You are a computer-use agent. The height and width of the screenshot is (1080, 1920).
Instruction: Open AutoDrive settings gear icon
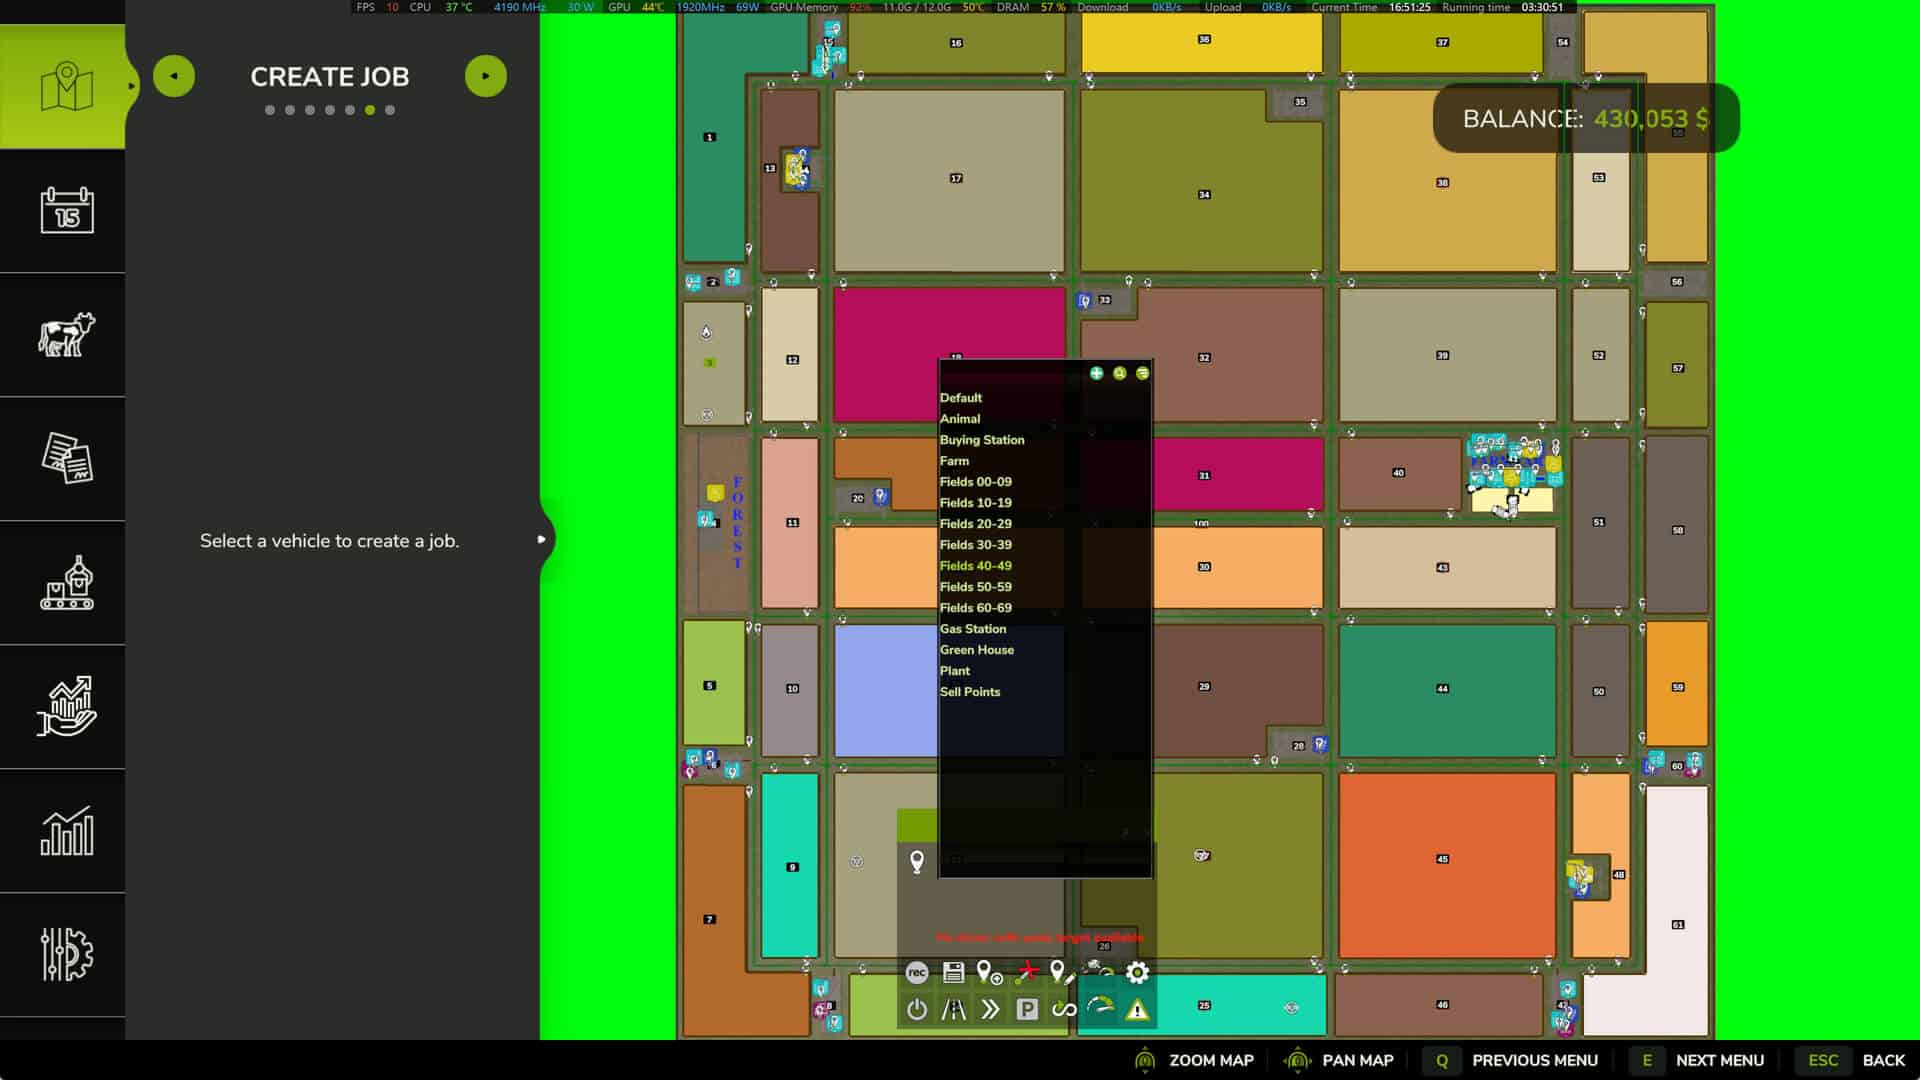click(1137, 972)
